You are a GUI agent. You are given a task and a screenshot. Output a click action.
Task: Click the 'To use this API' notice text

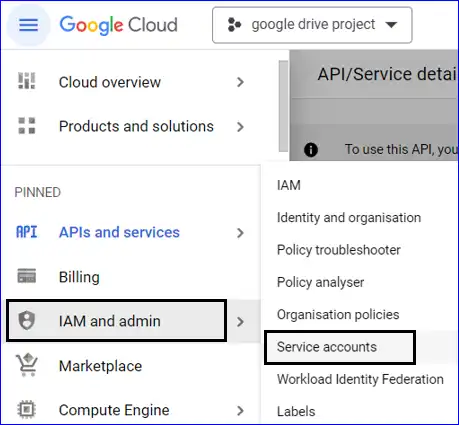click(x=401, y=149)
